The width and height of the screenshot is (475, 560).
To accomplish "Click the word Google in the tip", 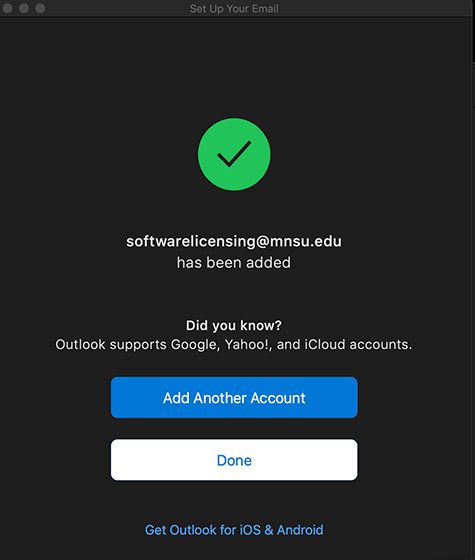I will coord(195,345).
